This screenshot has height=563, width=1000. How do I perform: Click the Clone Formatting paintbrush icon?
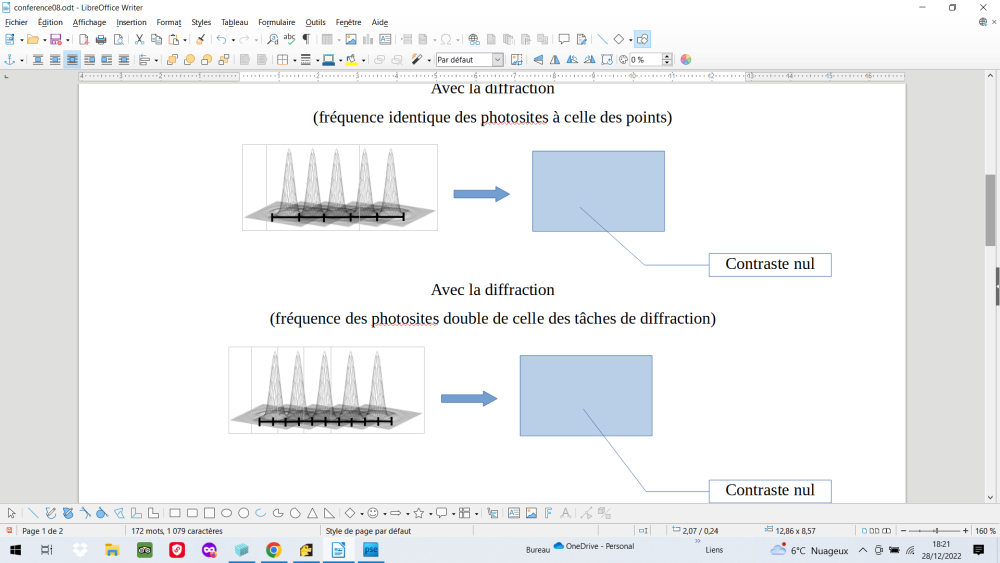[x=200, y=40]
